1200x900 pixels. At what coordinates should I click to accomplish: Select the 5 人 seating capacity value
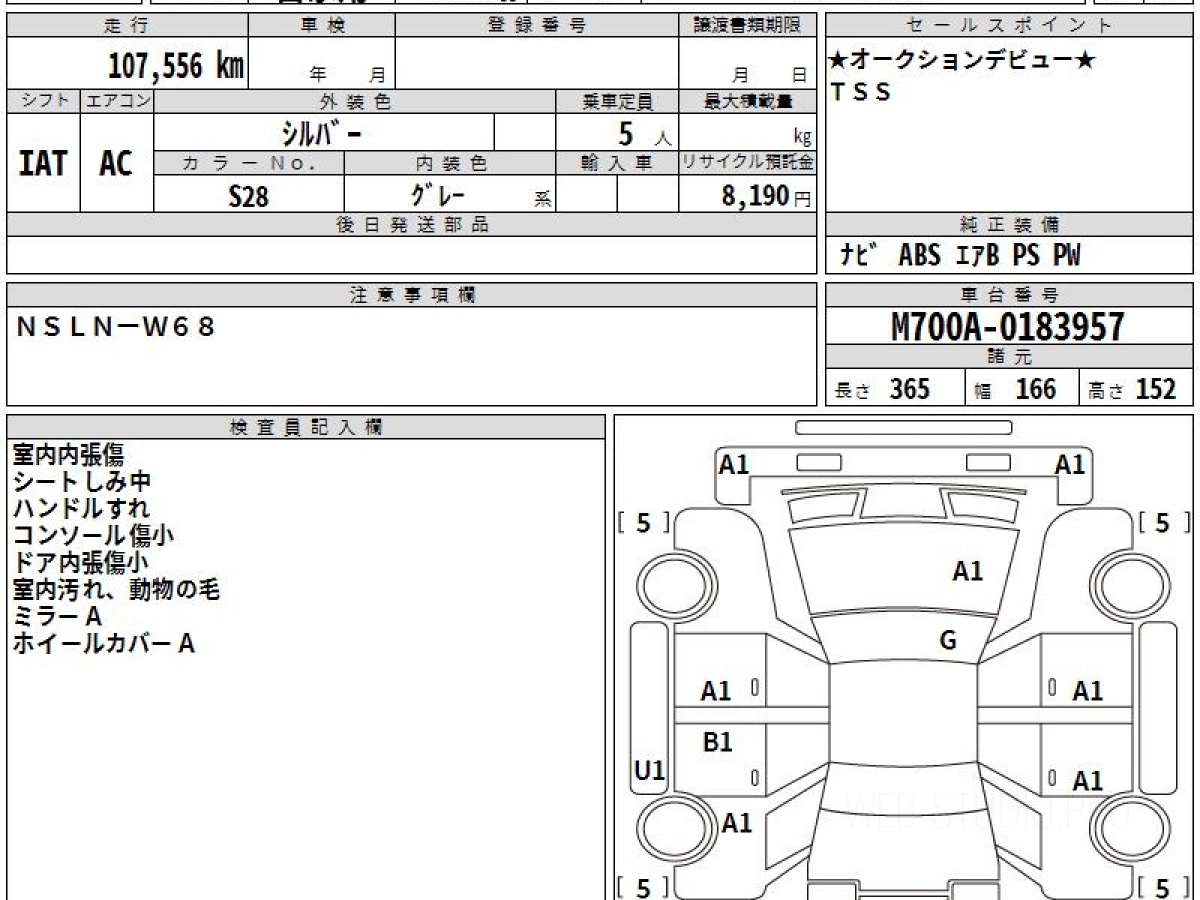(645, 134)
